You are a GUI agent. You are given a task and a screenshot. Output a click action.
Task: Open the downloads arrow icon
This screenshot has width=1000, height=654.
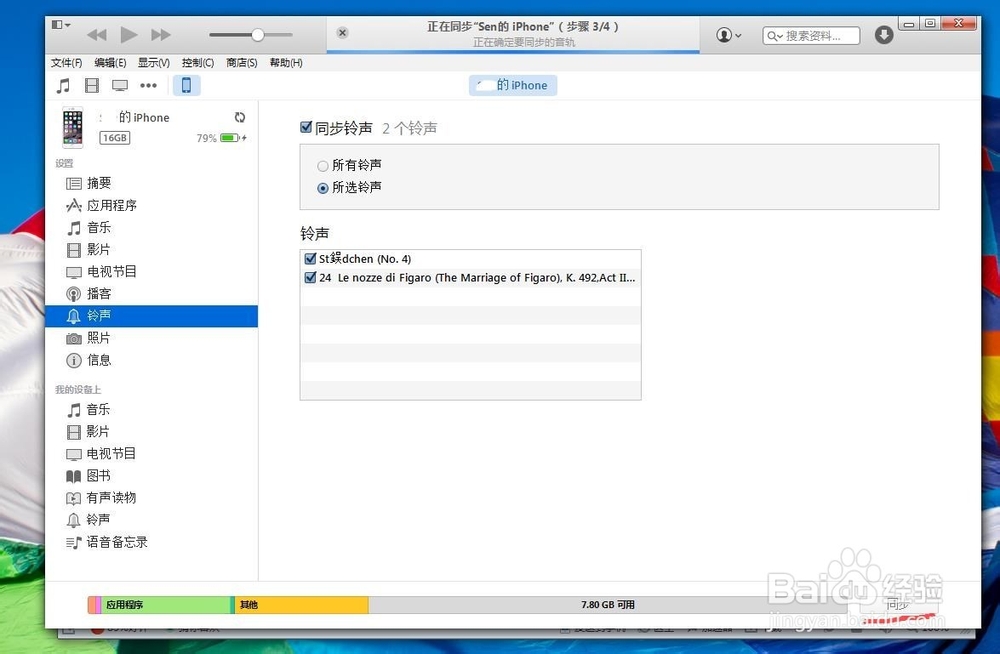pos(883,35)
